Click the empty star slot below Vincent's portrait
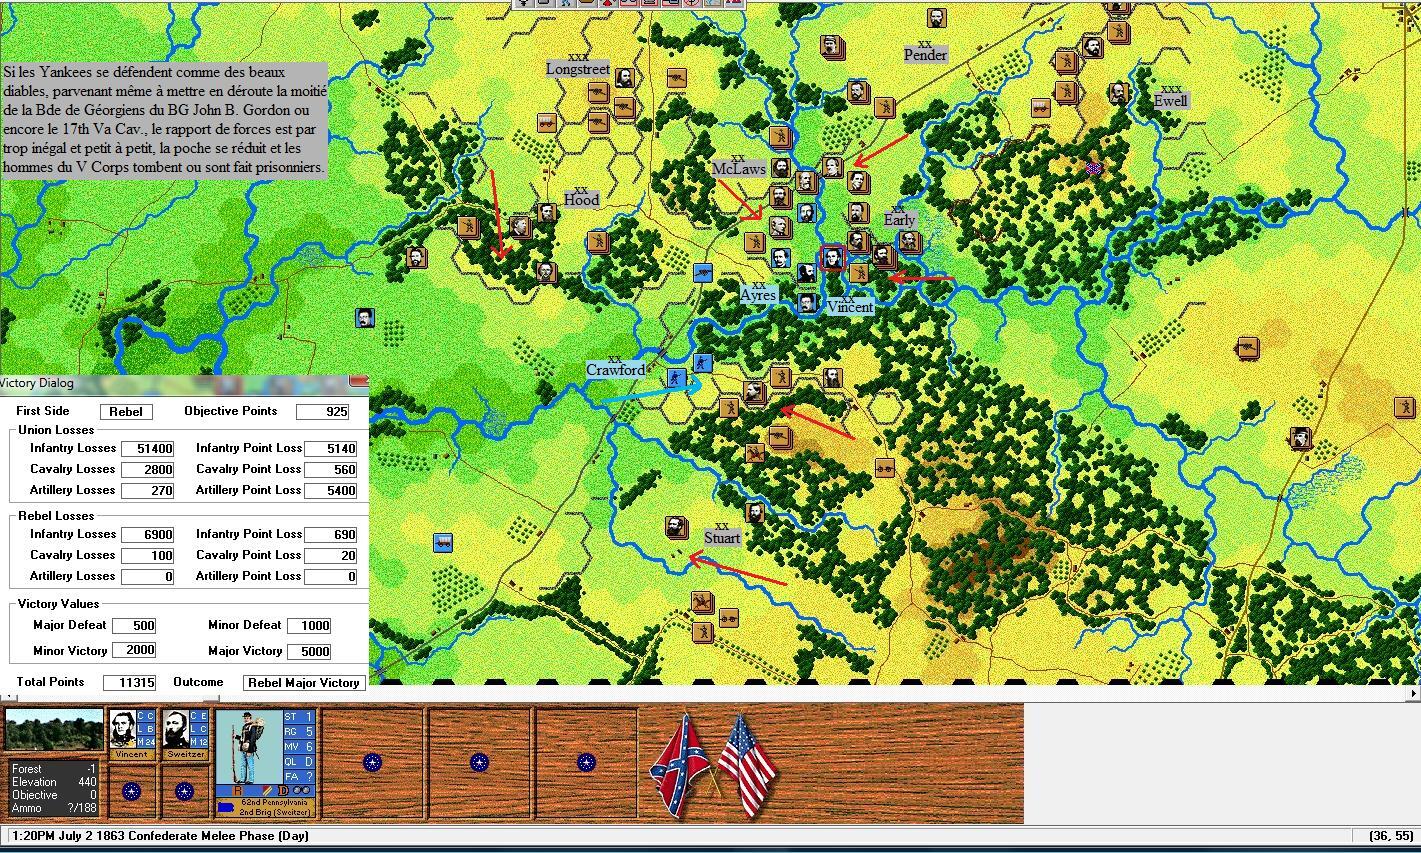This screenshot has width=1421, height=853. (131, 791)
